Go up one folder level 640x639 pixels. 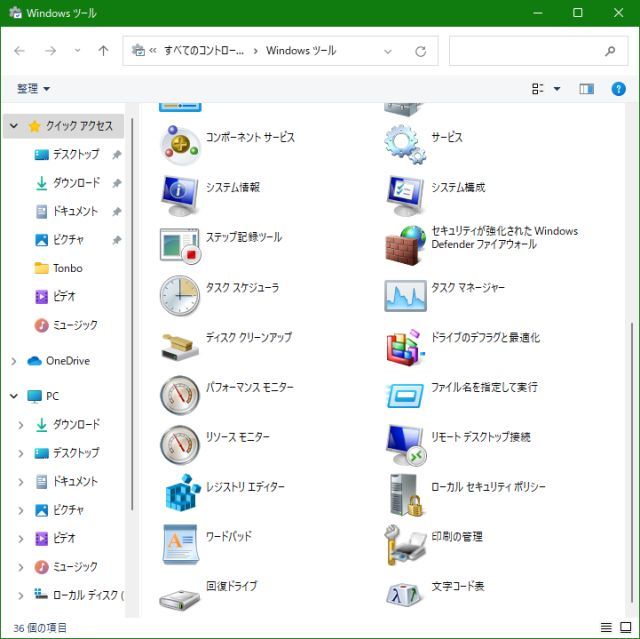103,51
